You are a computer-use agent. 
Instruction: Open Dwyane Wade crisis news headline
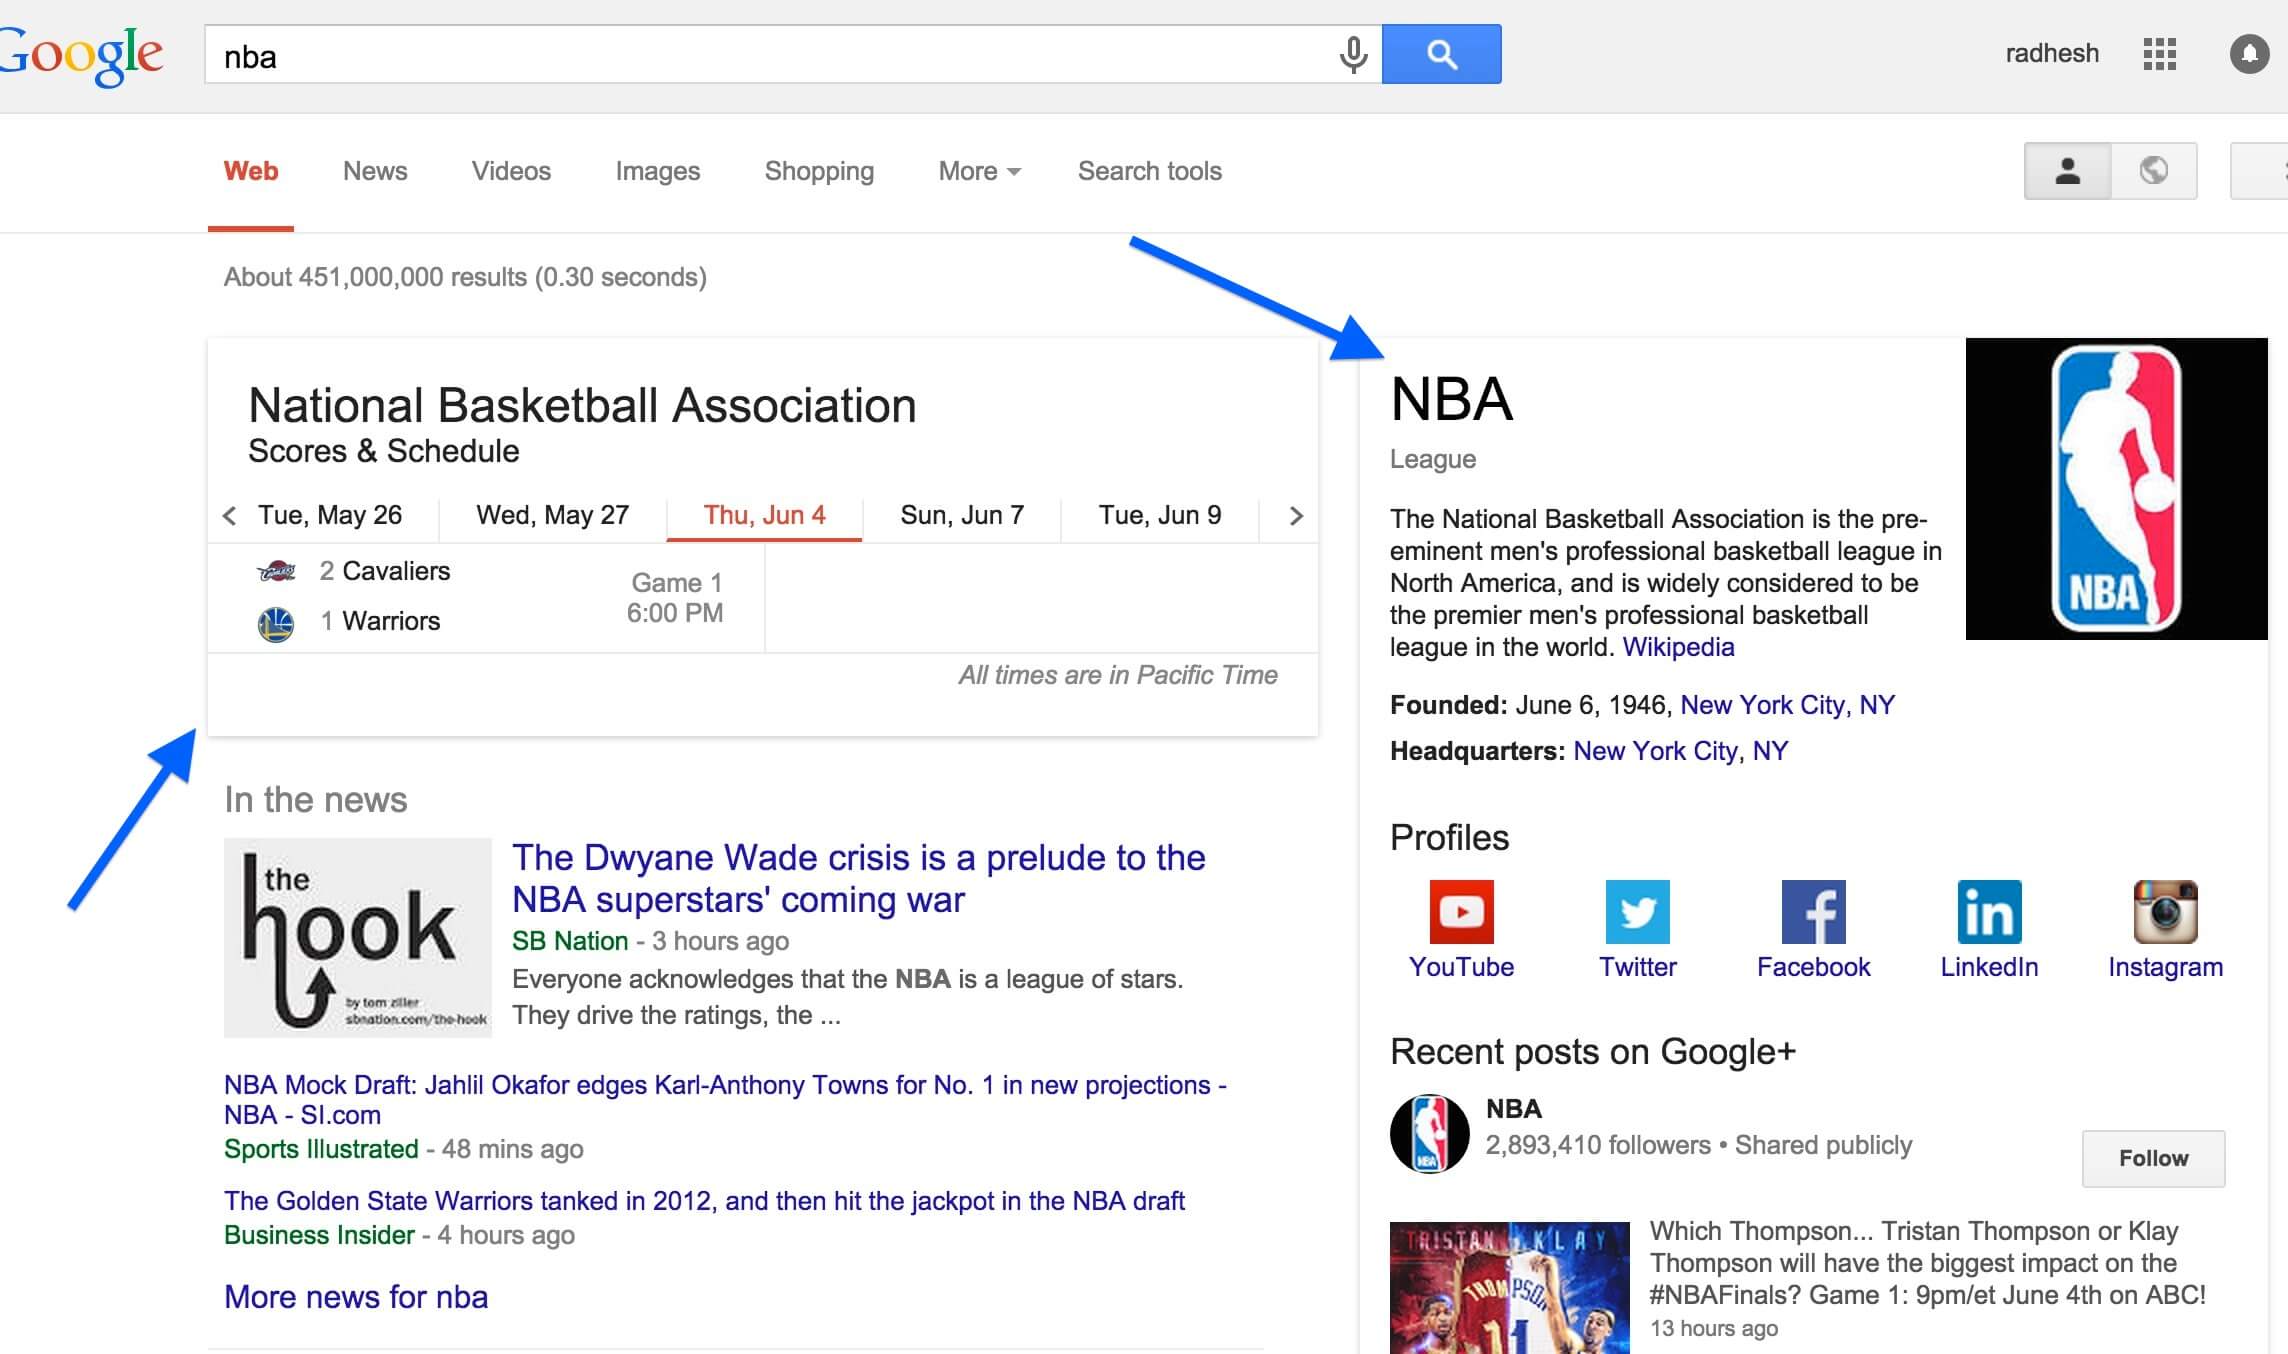point(858,878)
